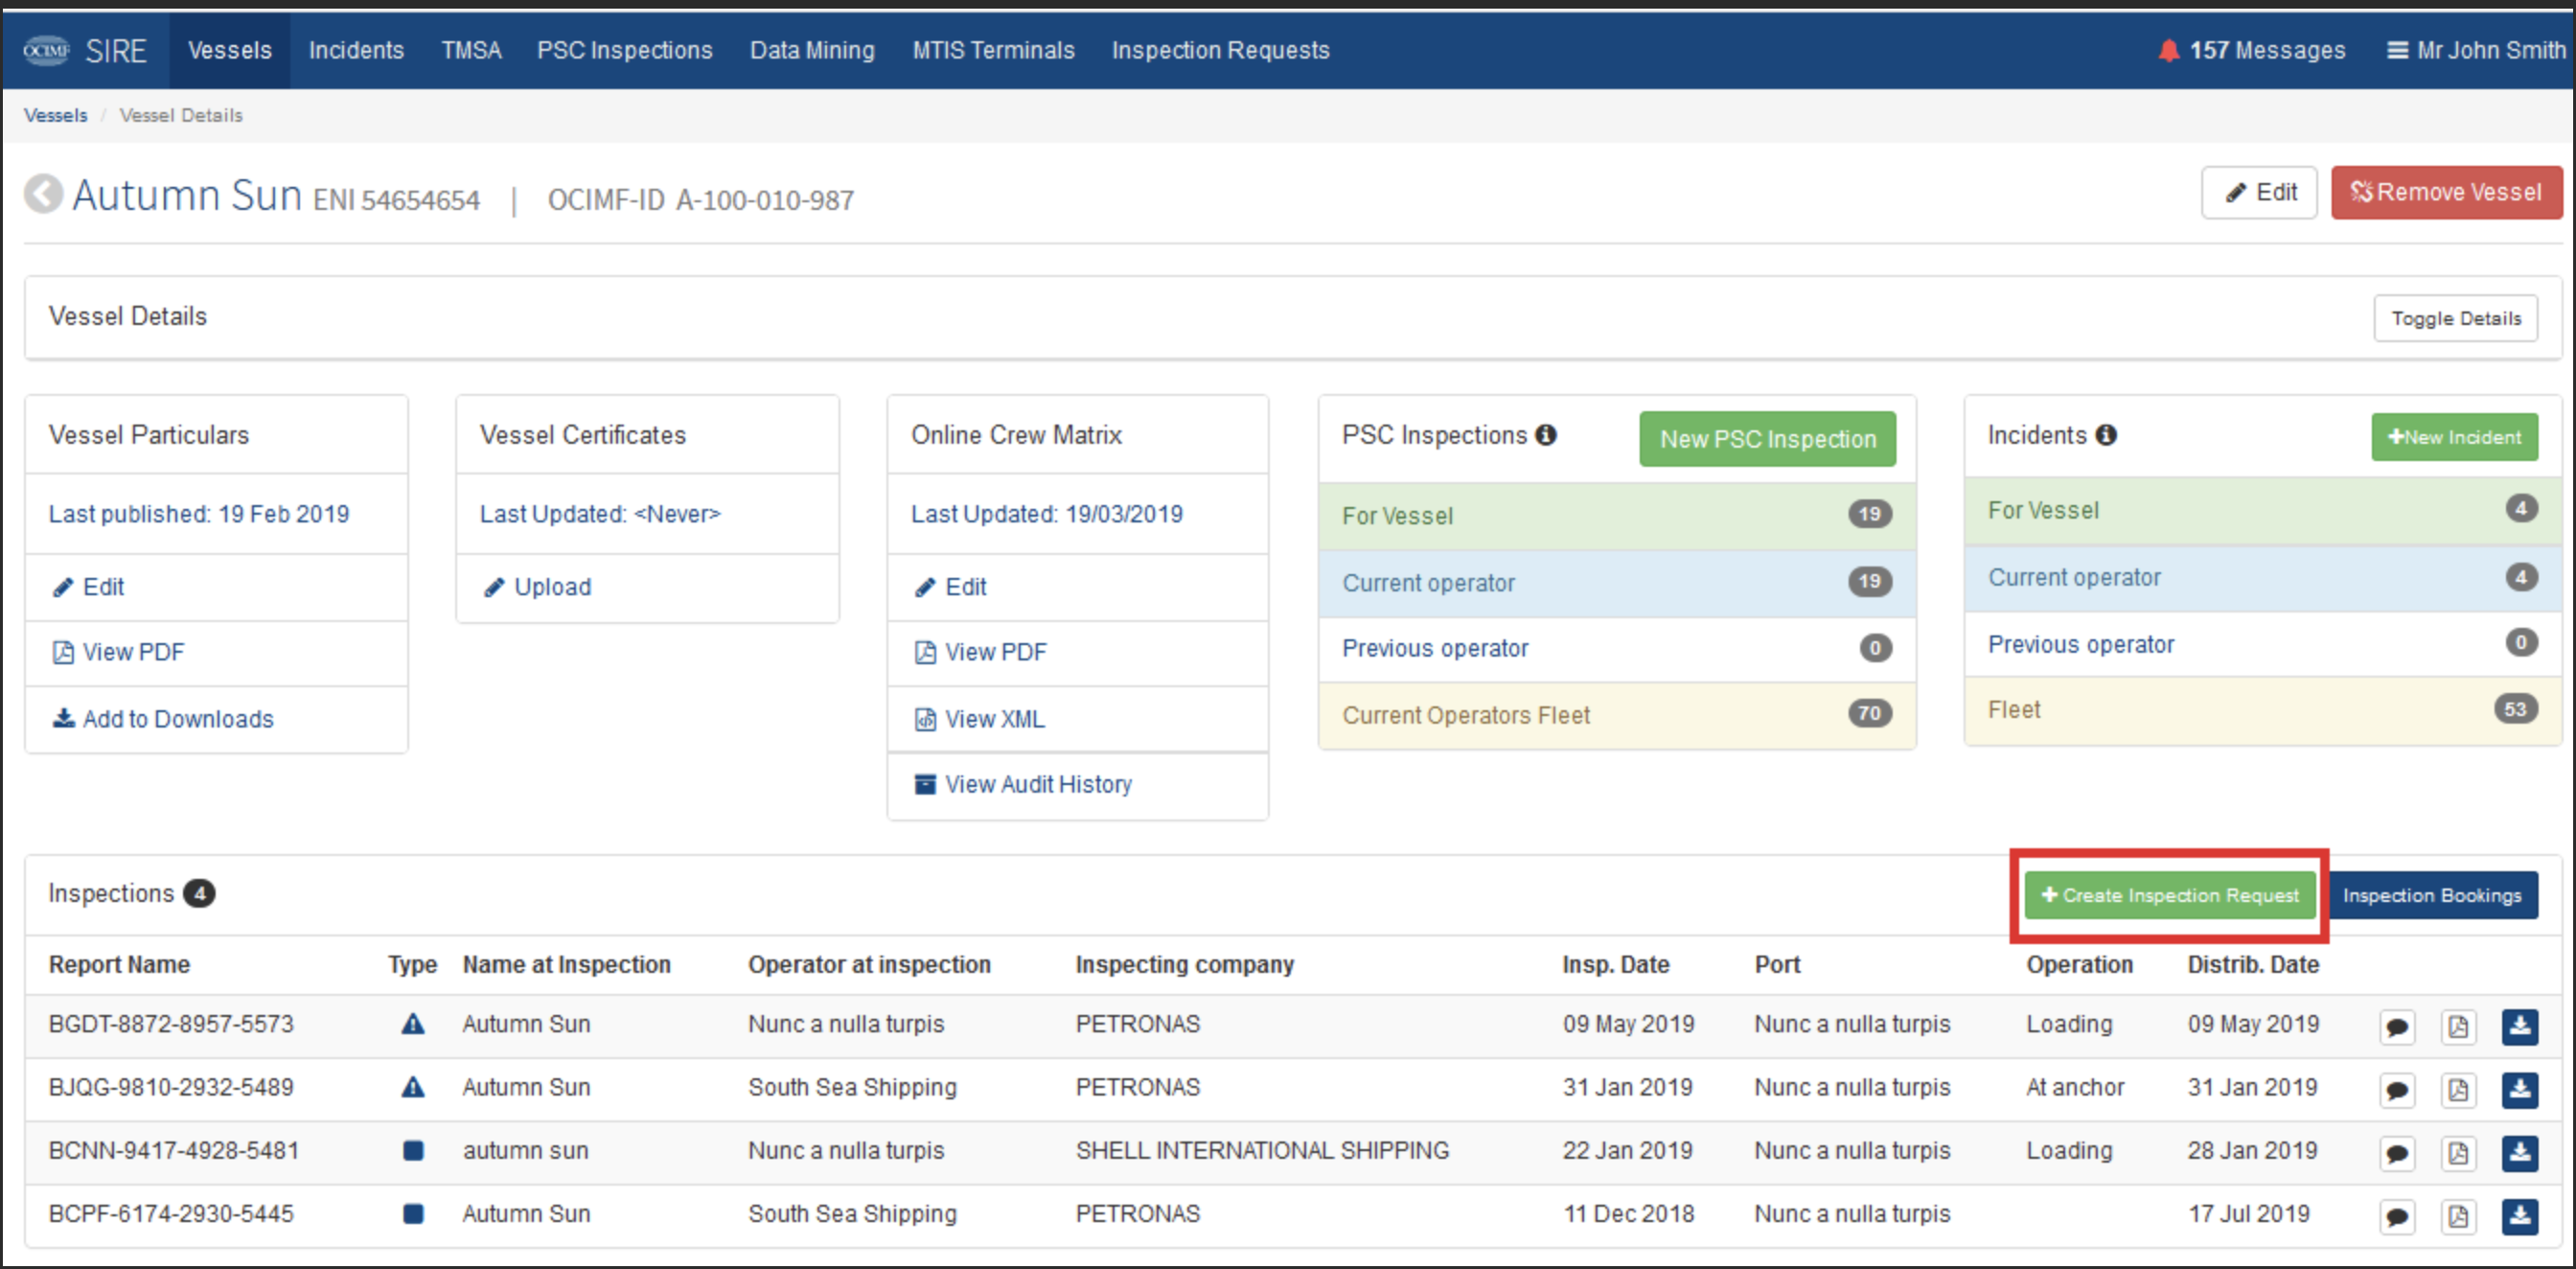This screenshot has width=2576, height=1269.
Task: Click New PSC Inspection button
Action: click(x=1767, y=439)
